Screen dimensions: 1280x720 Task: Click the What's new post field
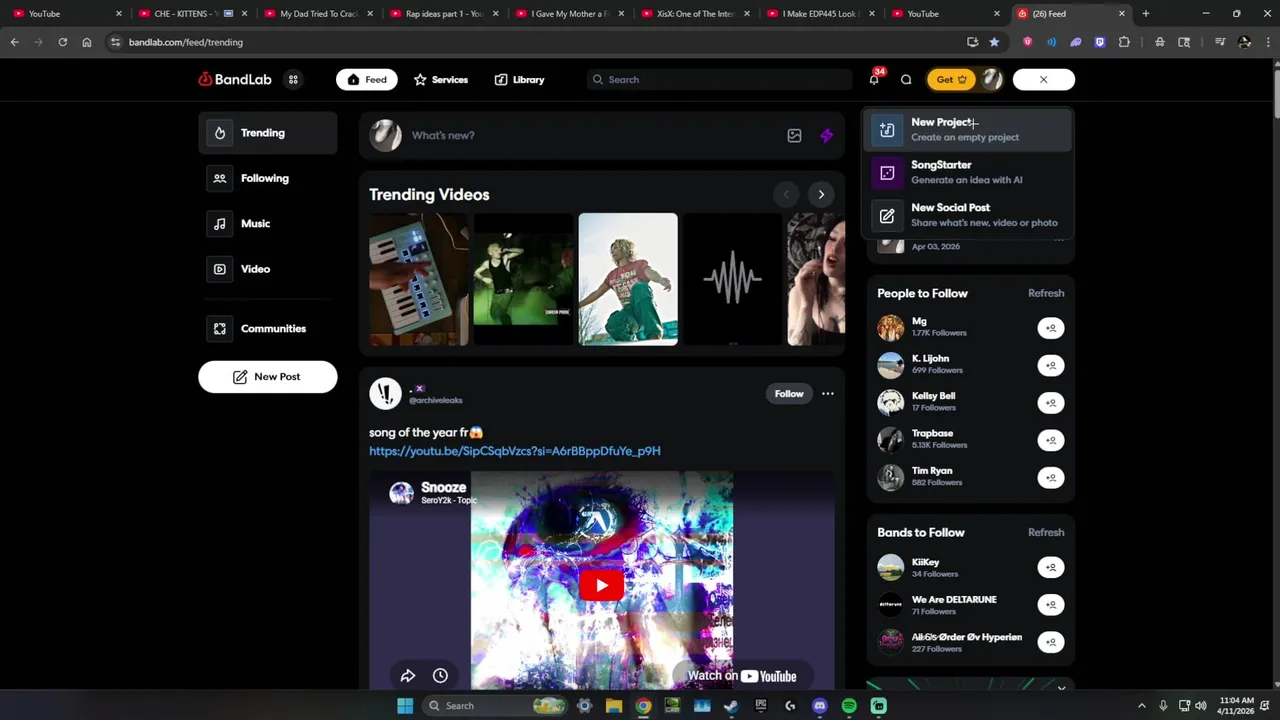pyautogui.click(x=590, y=135)
